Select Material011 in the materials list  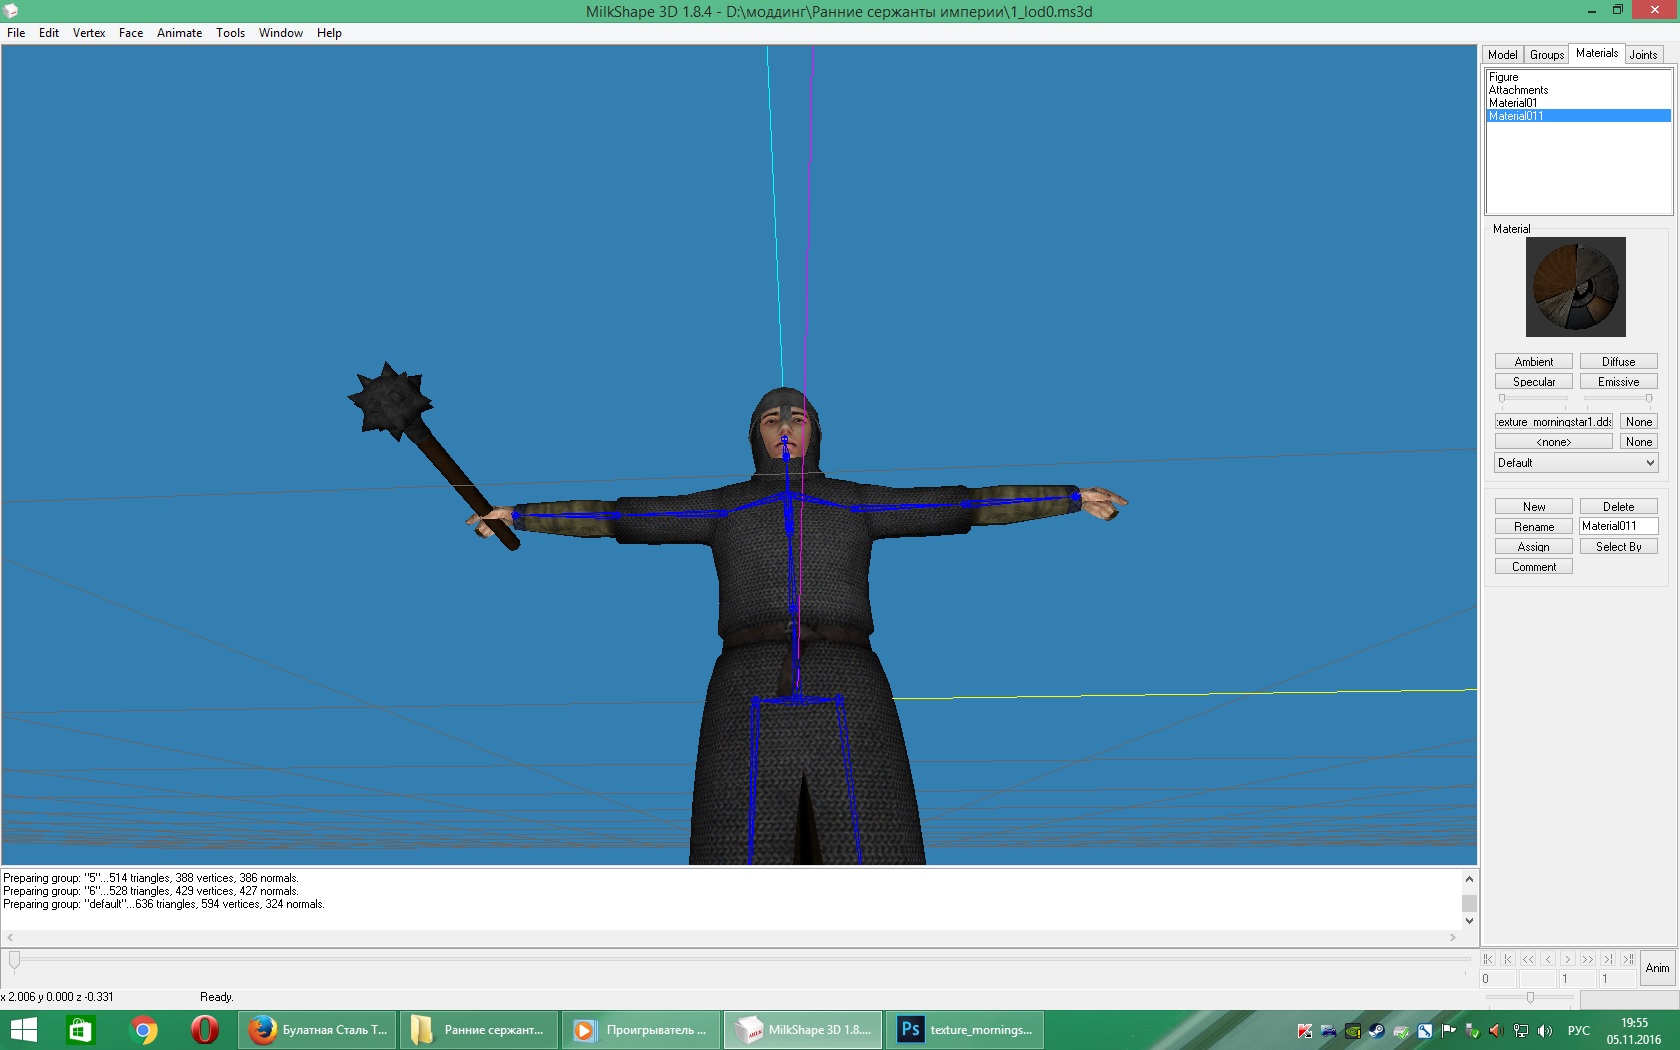click(1578, 116)
